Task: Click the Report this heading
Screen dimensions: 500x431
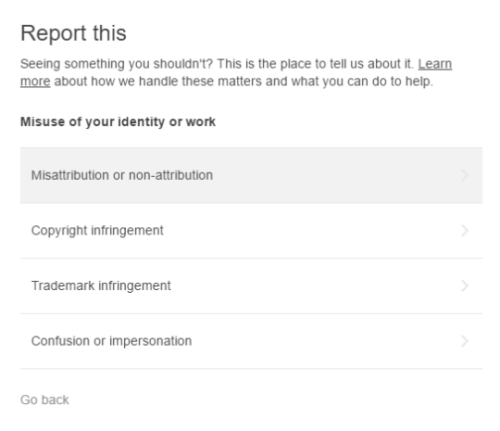Action: click(73, 33)
